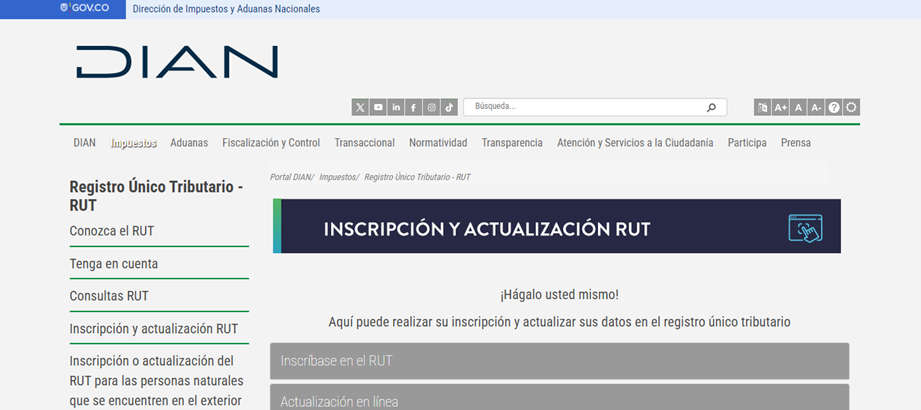
Task: Open the Transaccional menu
Action: (x=365, y=143)
